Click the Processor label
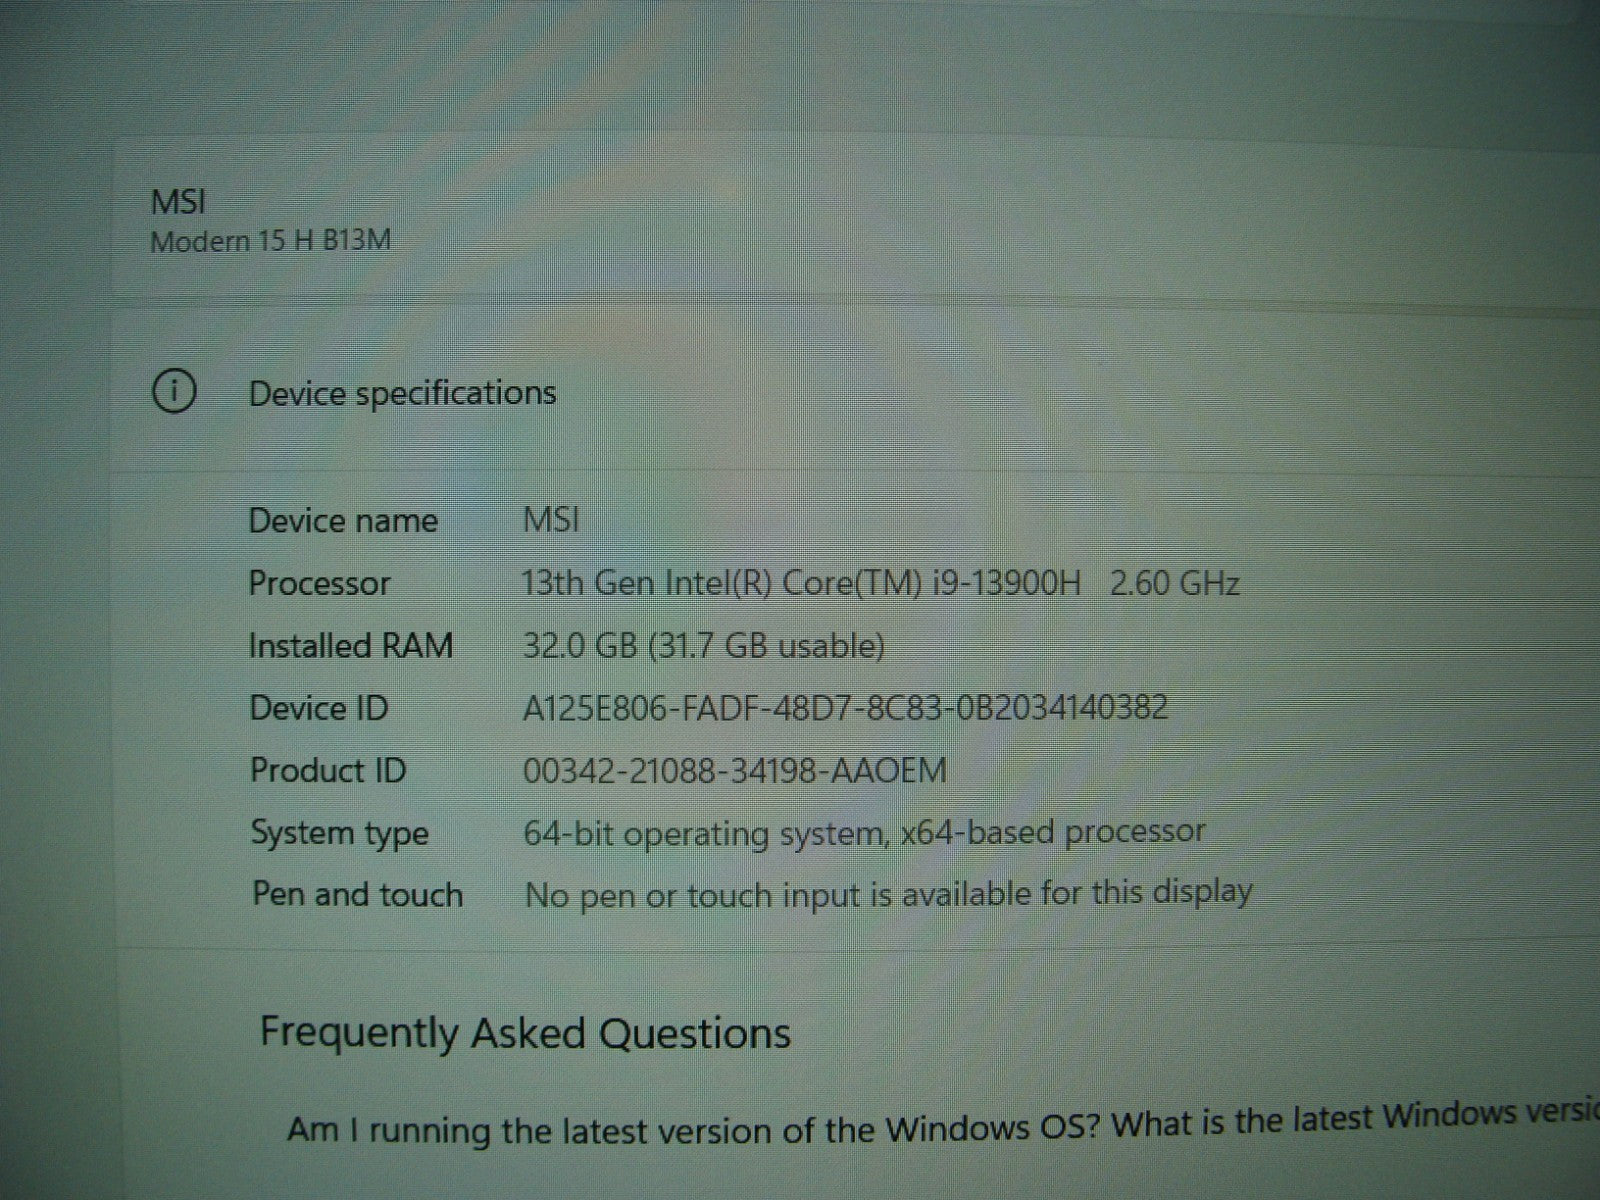 pyautogui.click(x=319, y=583)
